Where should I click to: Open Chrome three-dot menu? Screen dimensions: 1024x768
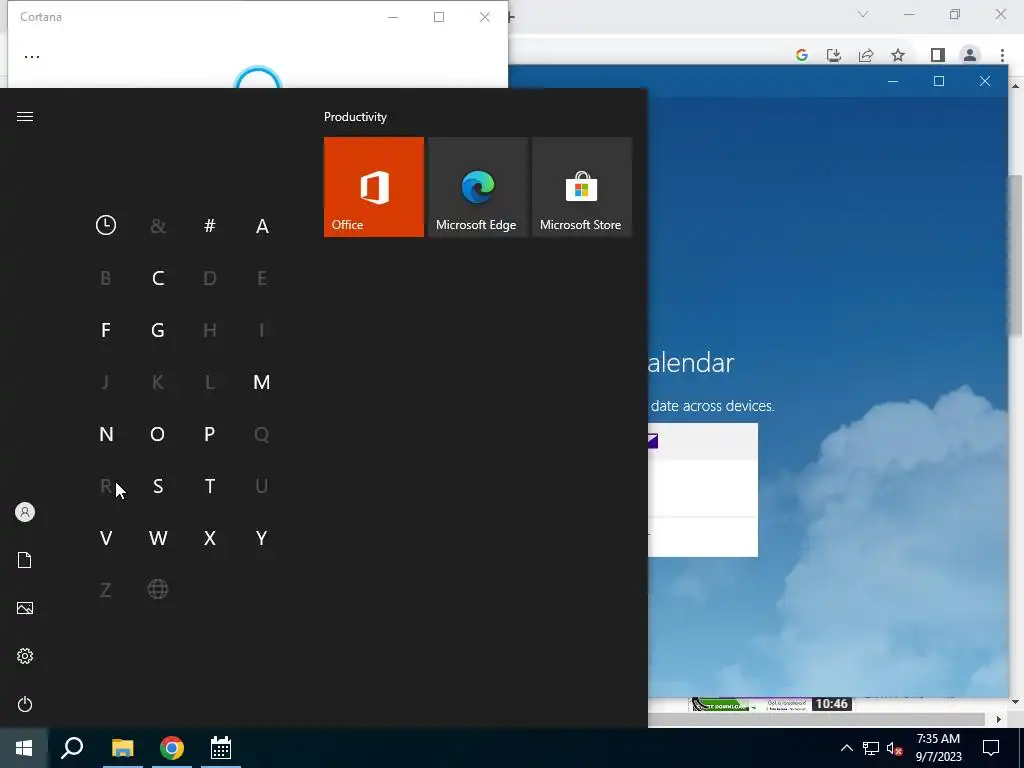tap(1002, 56)
